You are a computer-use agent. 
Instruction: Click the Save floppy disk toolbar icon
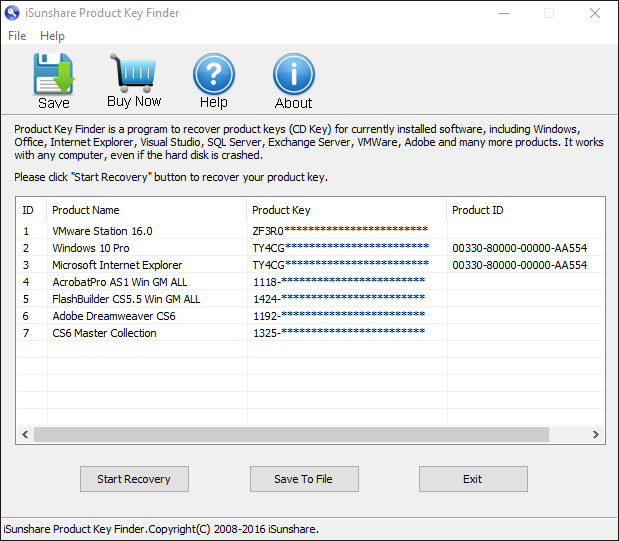coord(54,74)
